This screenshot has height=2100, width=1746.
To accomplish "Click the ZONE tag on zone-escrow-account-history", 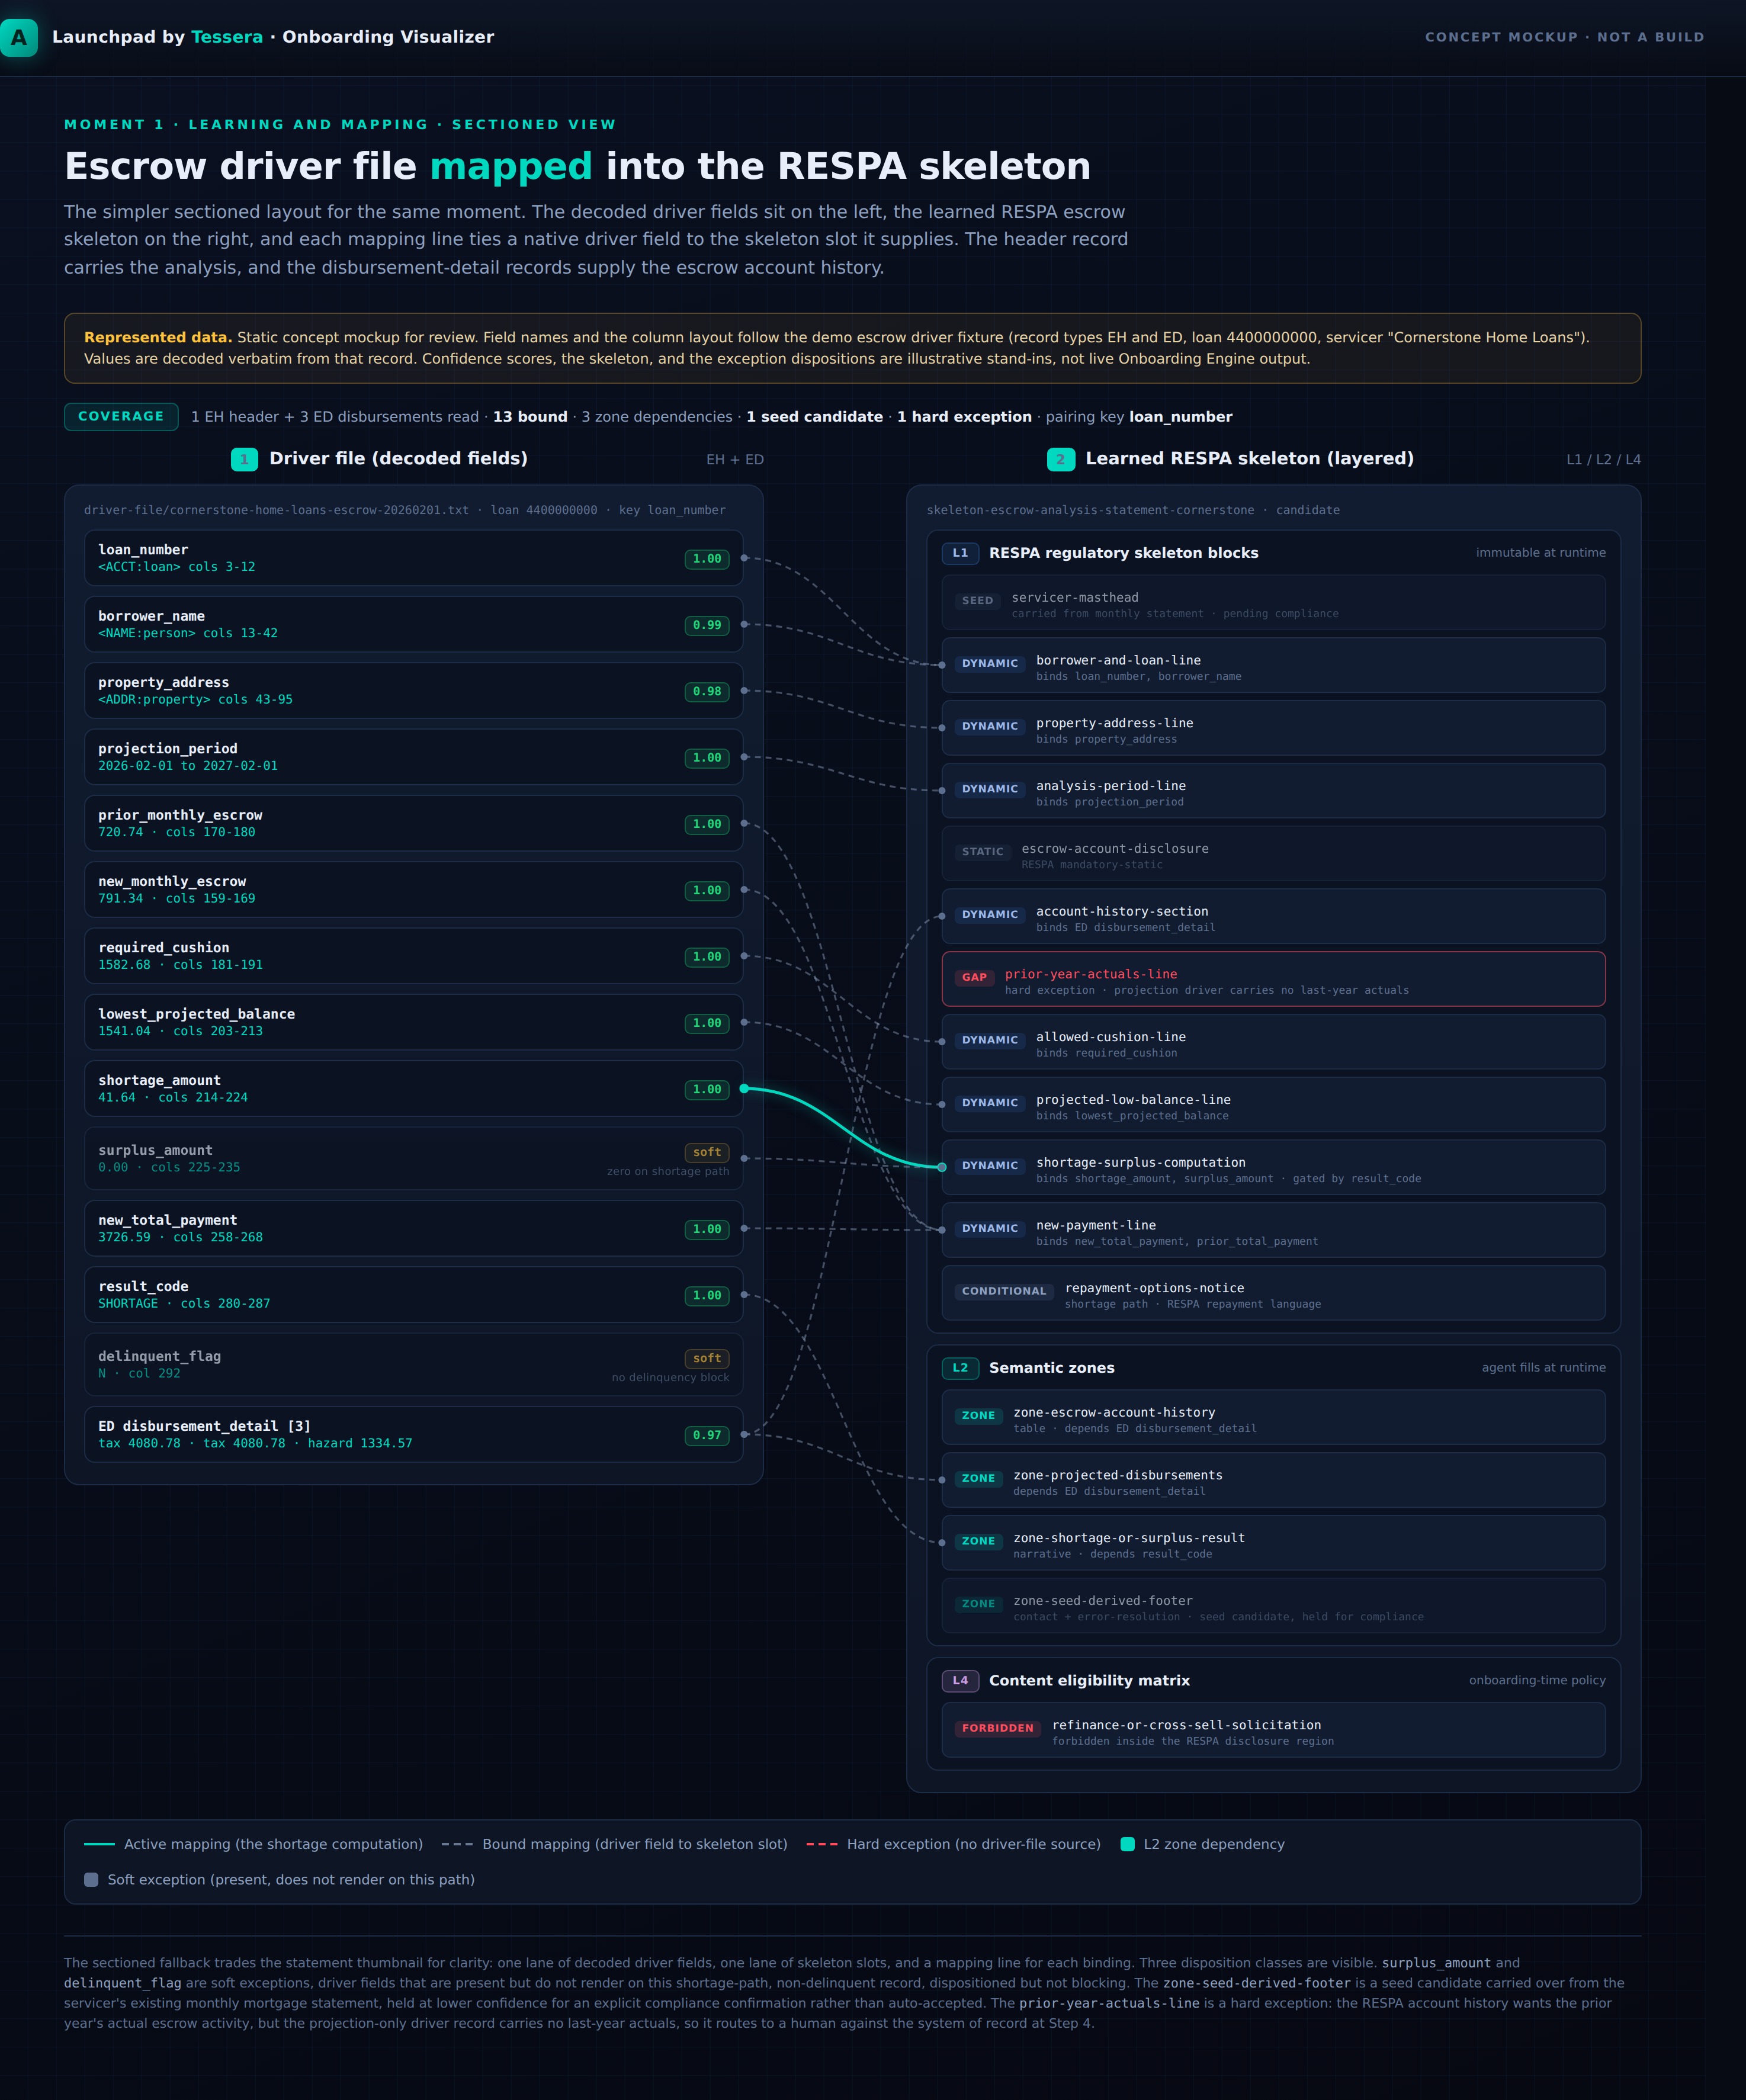I will pyautogui.click(x=978, y=1416).
